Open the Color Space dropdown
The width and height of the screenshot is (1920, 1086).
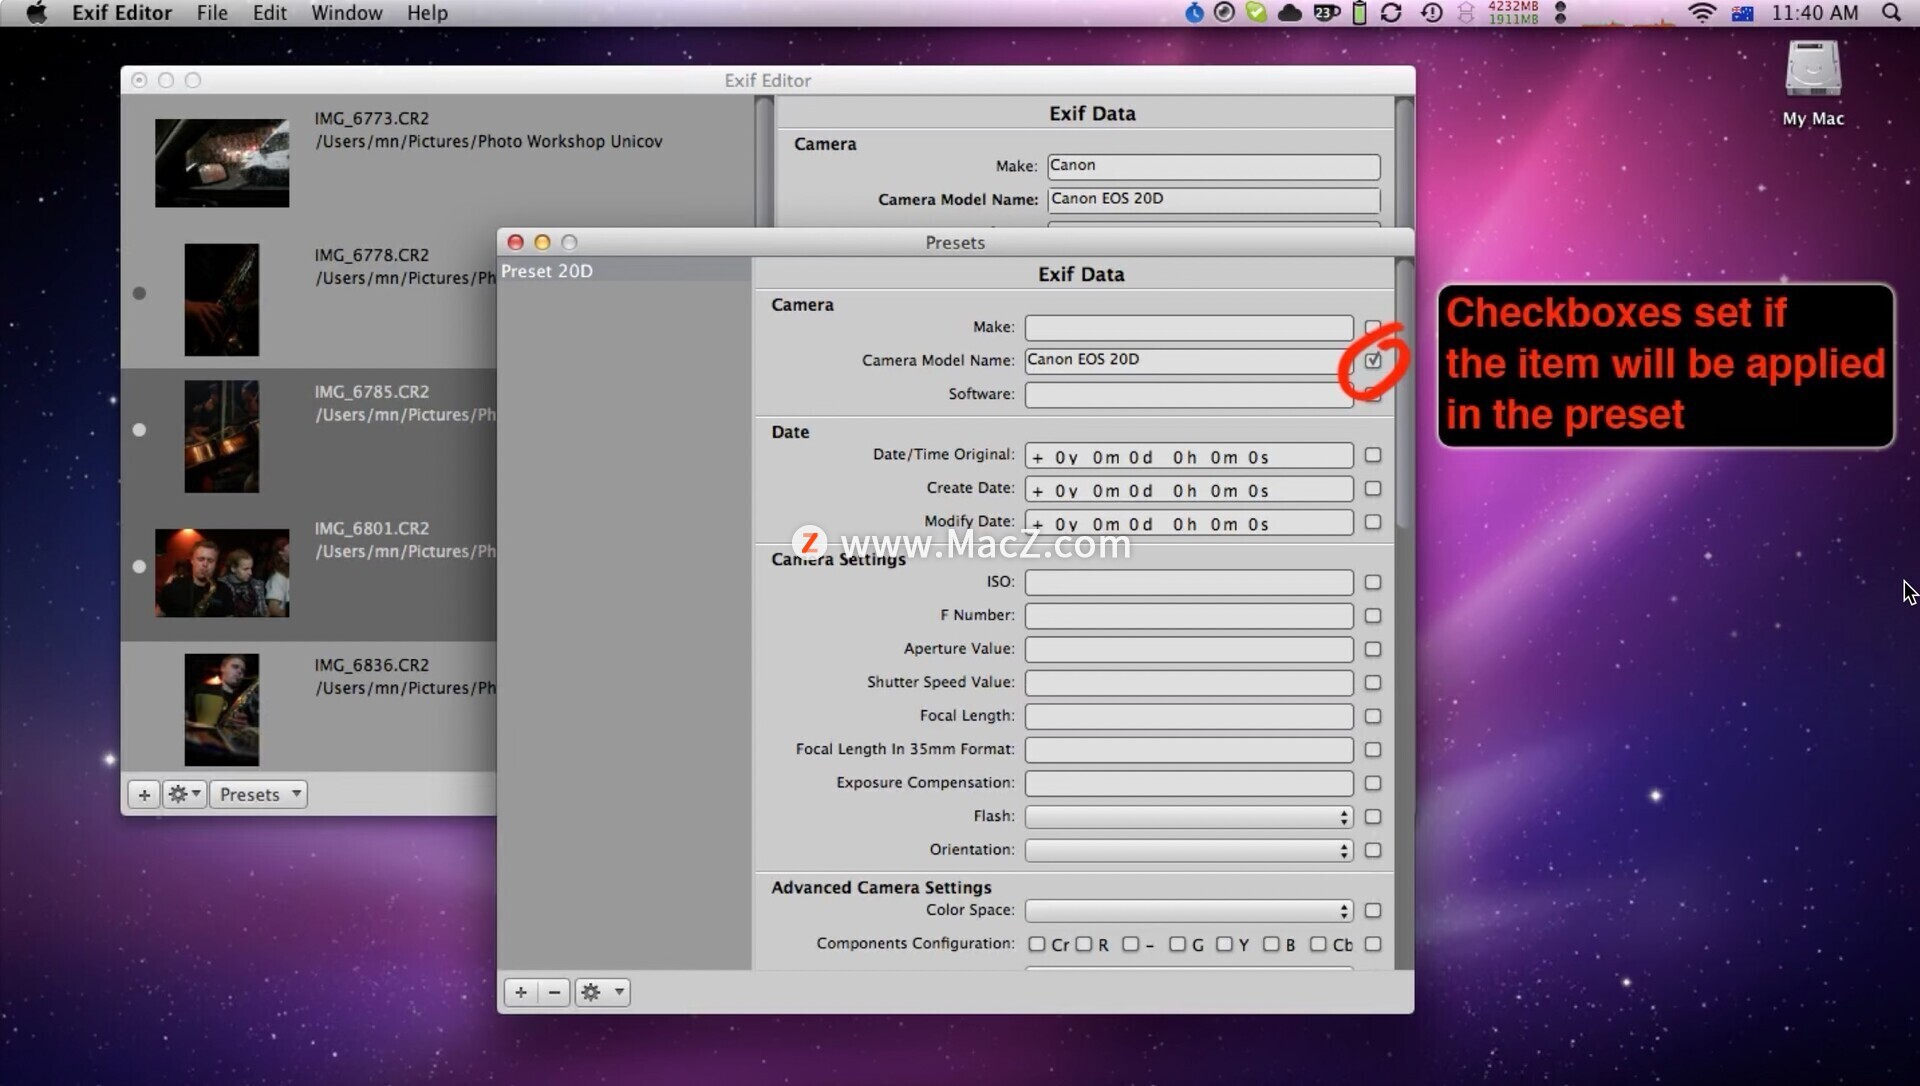[x=1189, y=911]
